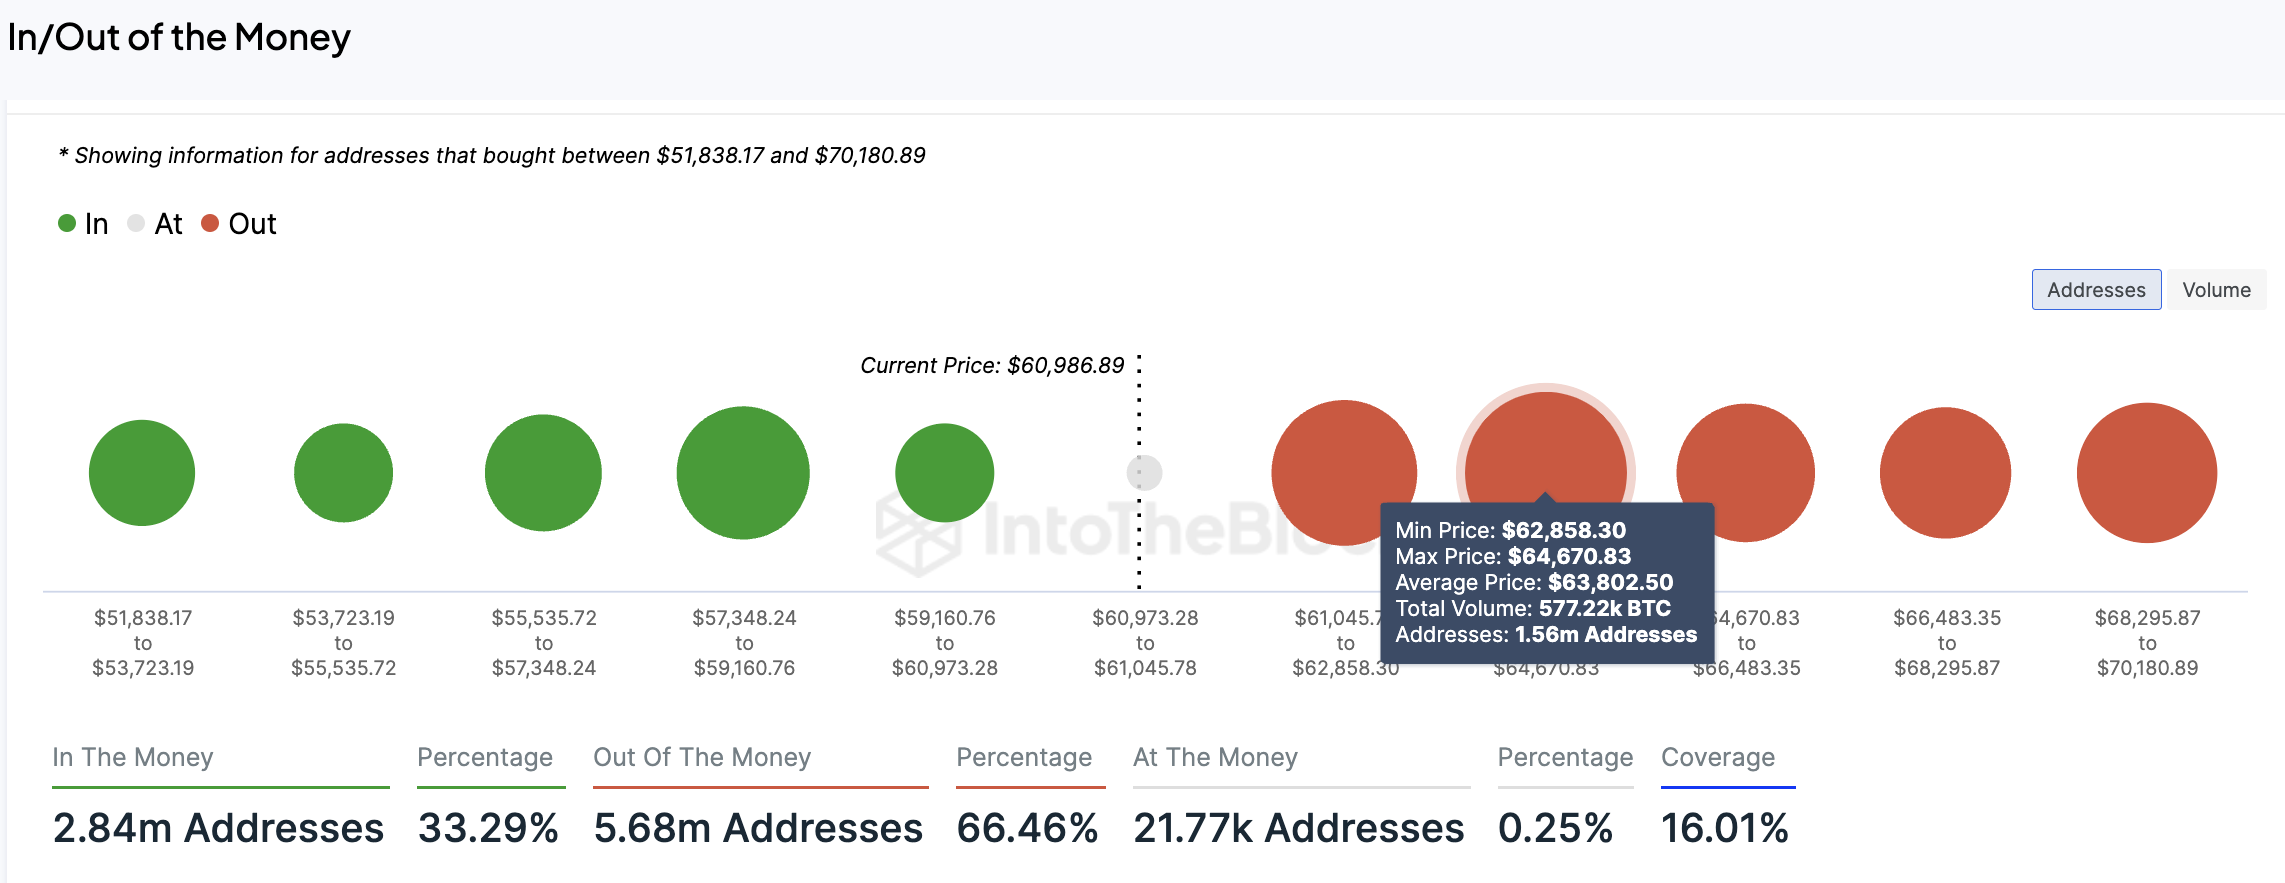Toggle the grey At legend marker
Image resolution: width=2285 pixels, height=883 pixels.
click(136, 223)
